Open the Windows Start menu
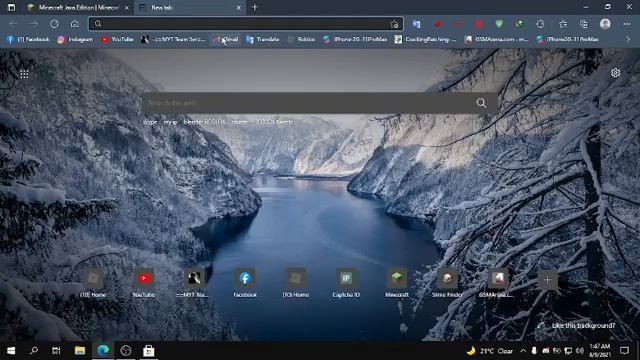Image resolution: width=640 pixels, height=360 pixels. [11, 351]
